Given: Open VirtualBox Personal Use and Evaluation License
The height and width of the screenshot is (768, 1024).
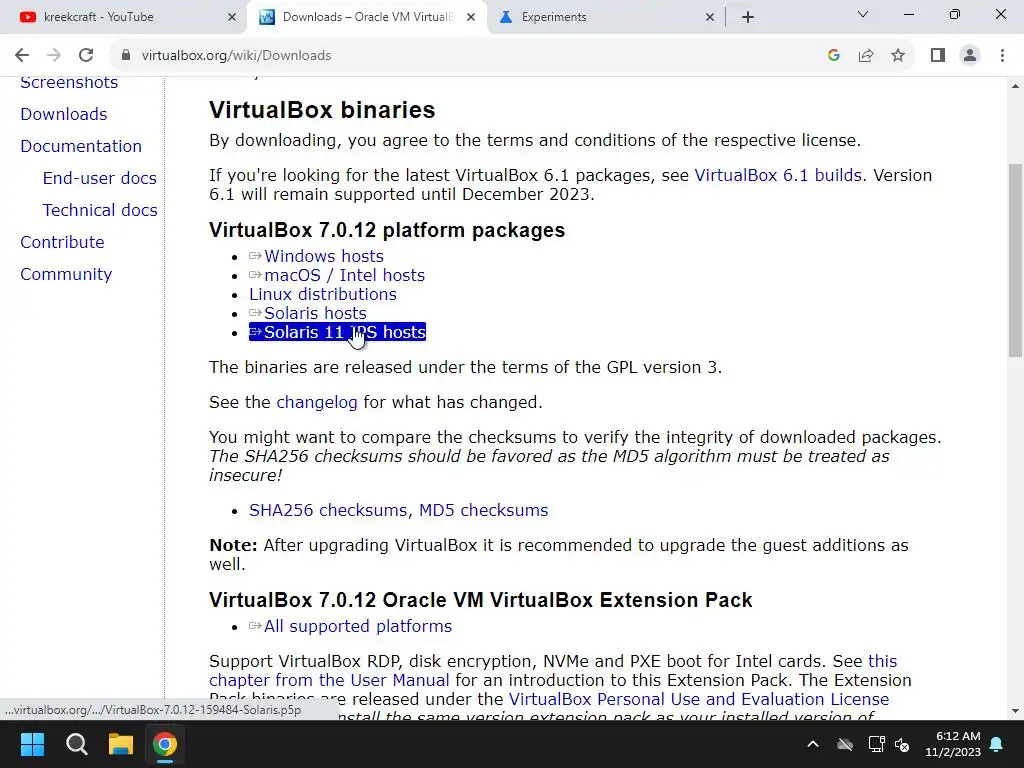Looking at the screenshot, I should (x=699, y=699).
